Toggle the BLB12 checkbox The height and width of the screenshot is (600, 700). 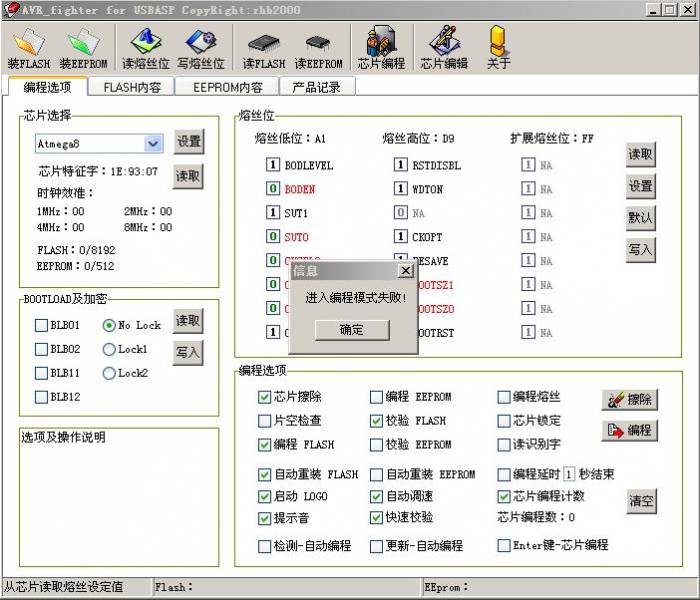coord(41,397)
